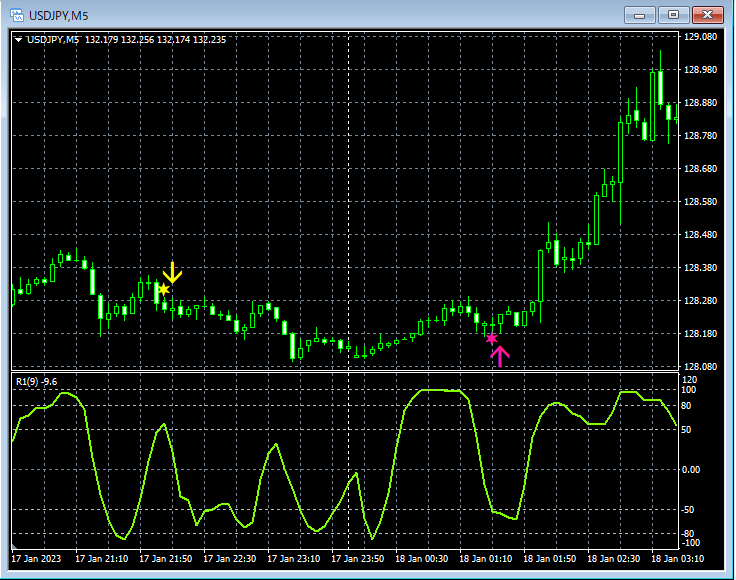
Task: Click the 17 Jan 23:10 time label
Action: (293, 558)
